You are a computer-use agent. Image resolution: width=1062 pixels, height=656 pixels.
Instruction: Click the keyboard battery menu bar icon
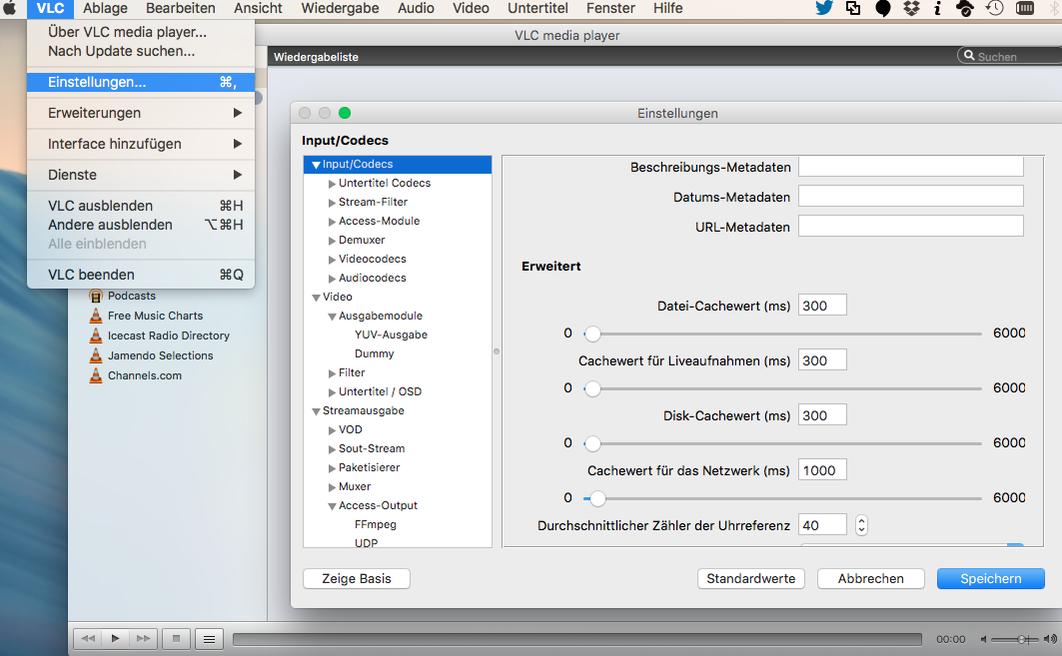1025,8
